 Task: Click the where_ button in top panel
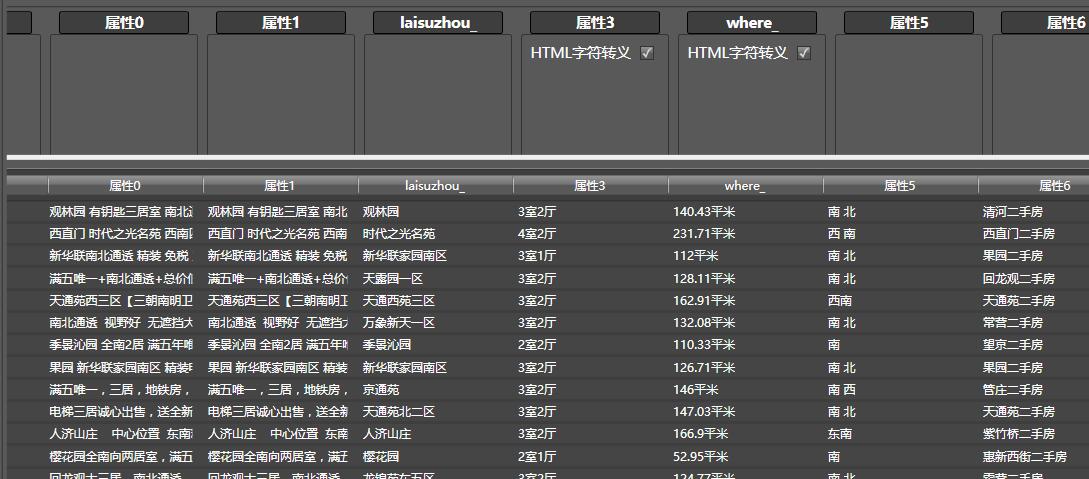pyautogui.click(x=751, y=22)
